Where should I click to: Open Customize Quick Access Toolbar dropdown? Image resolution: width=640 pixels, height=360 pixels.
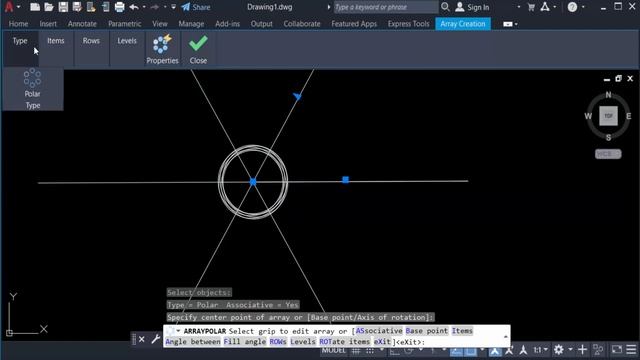point(174,7)
